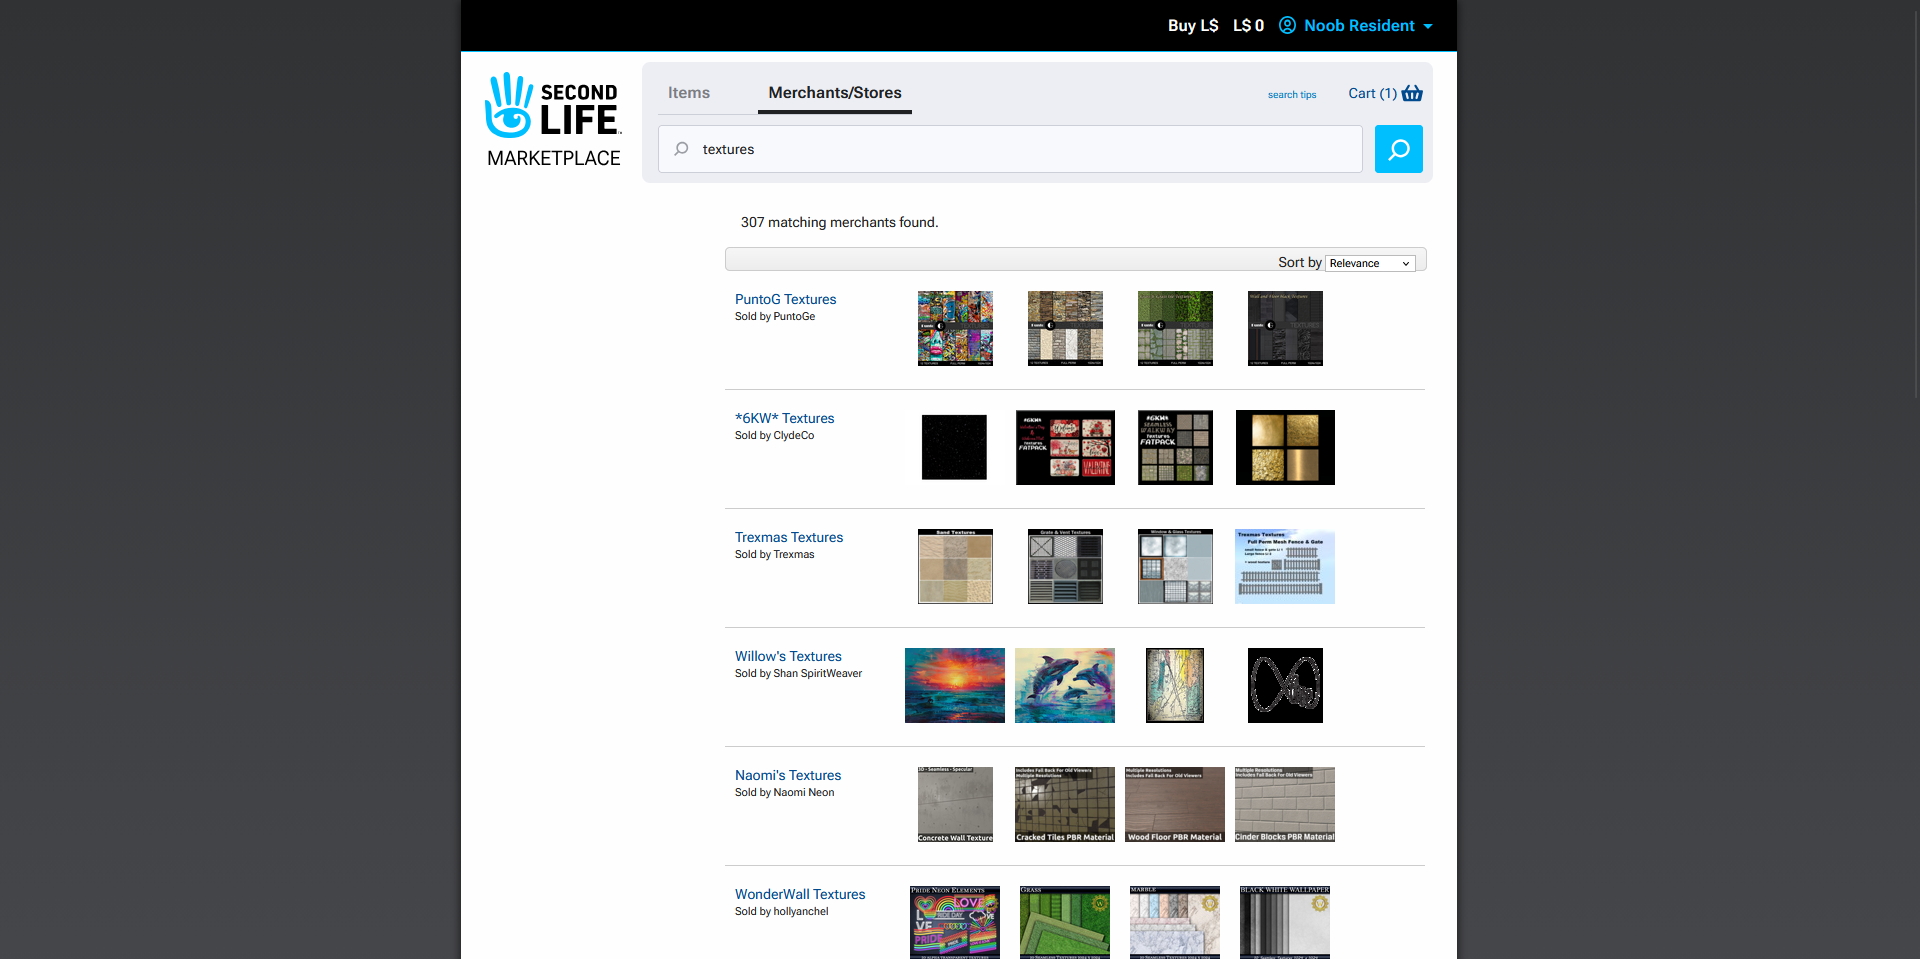This screenshot has width=1920, height=959.
Task: Click the Buy L$ link
Action: [1192, 25]
